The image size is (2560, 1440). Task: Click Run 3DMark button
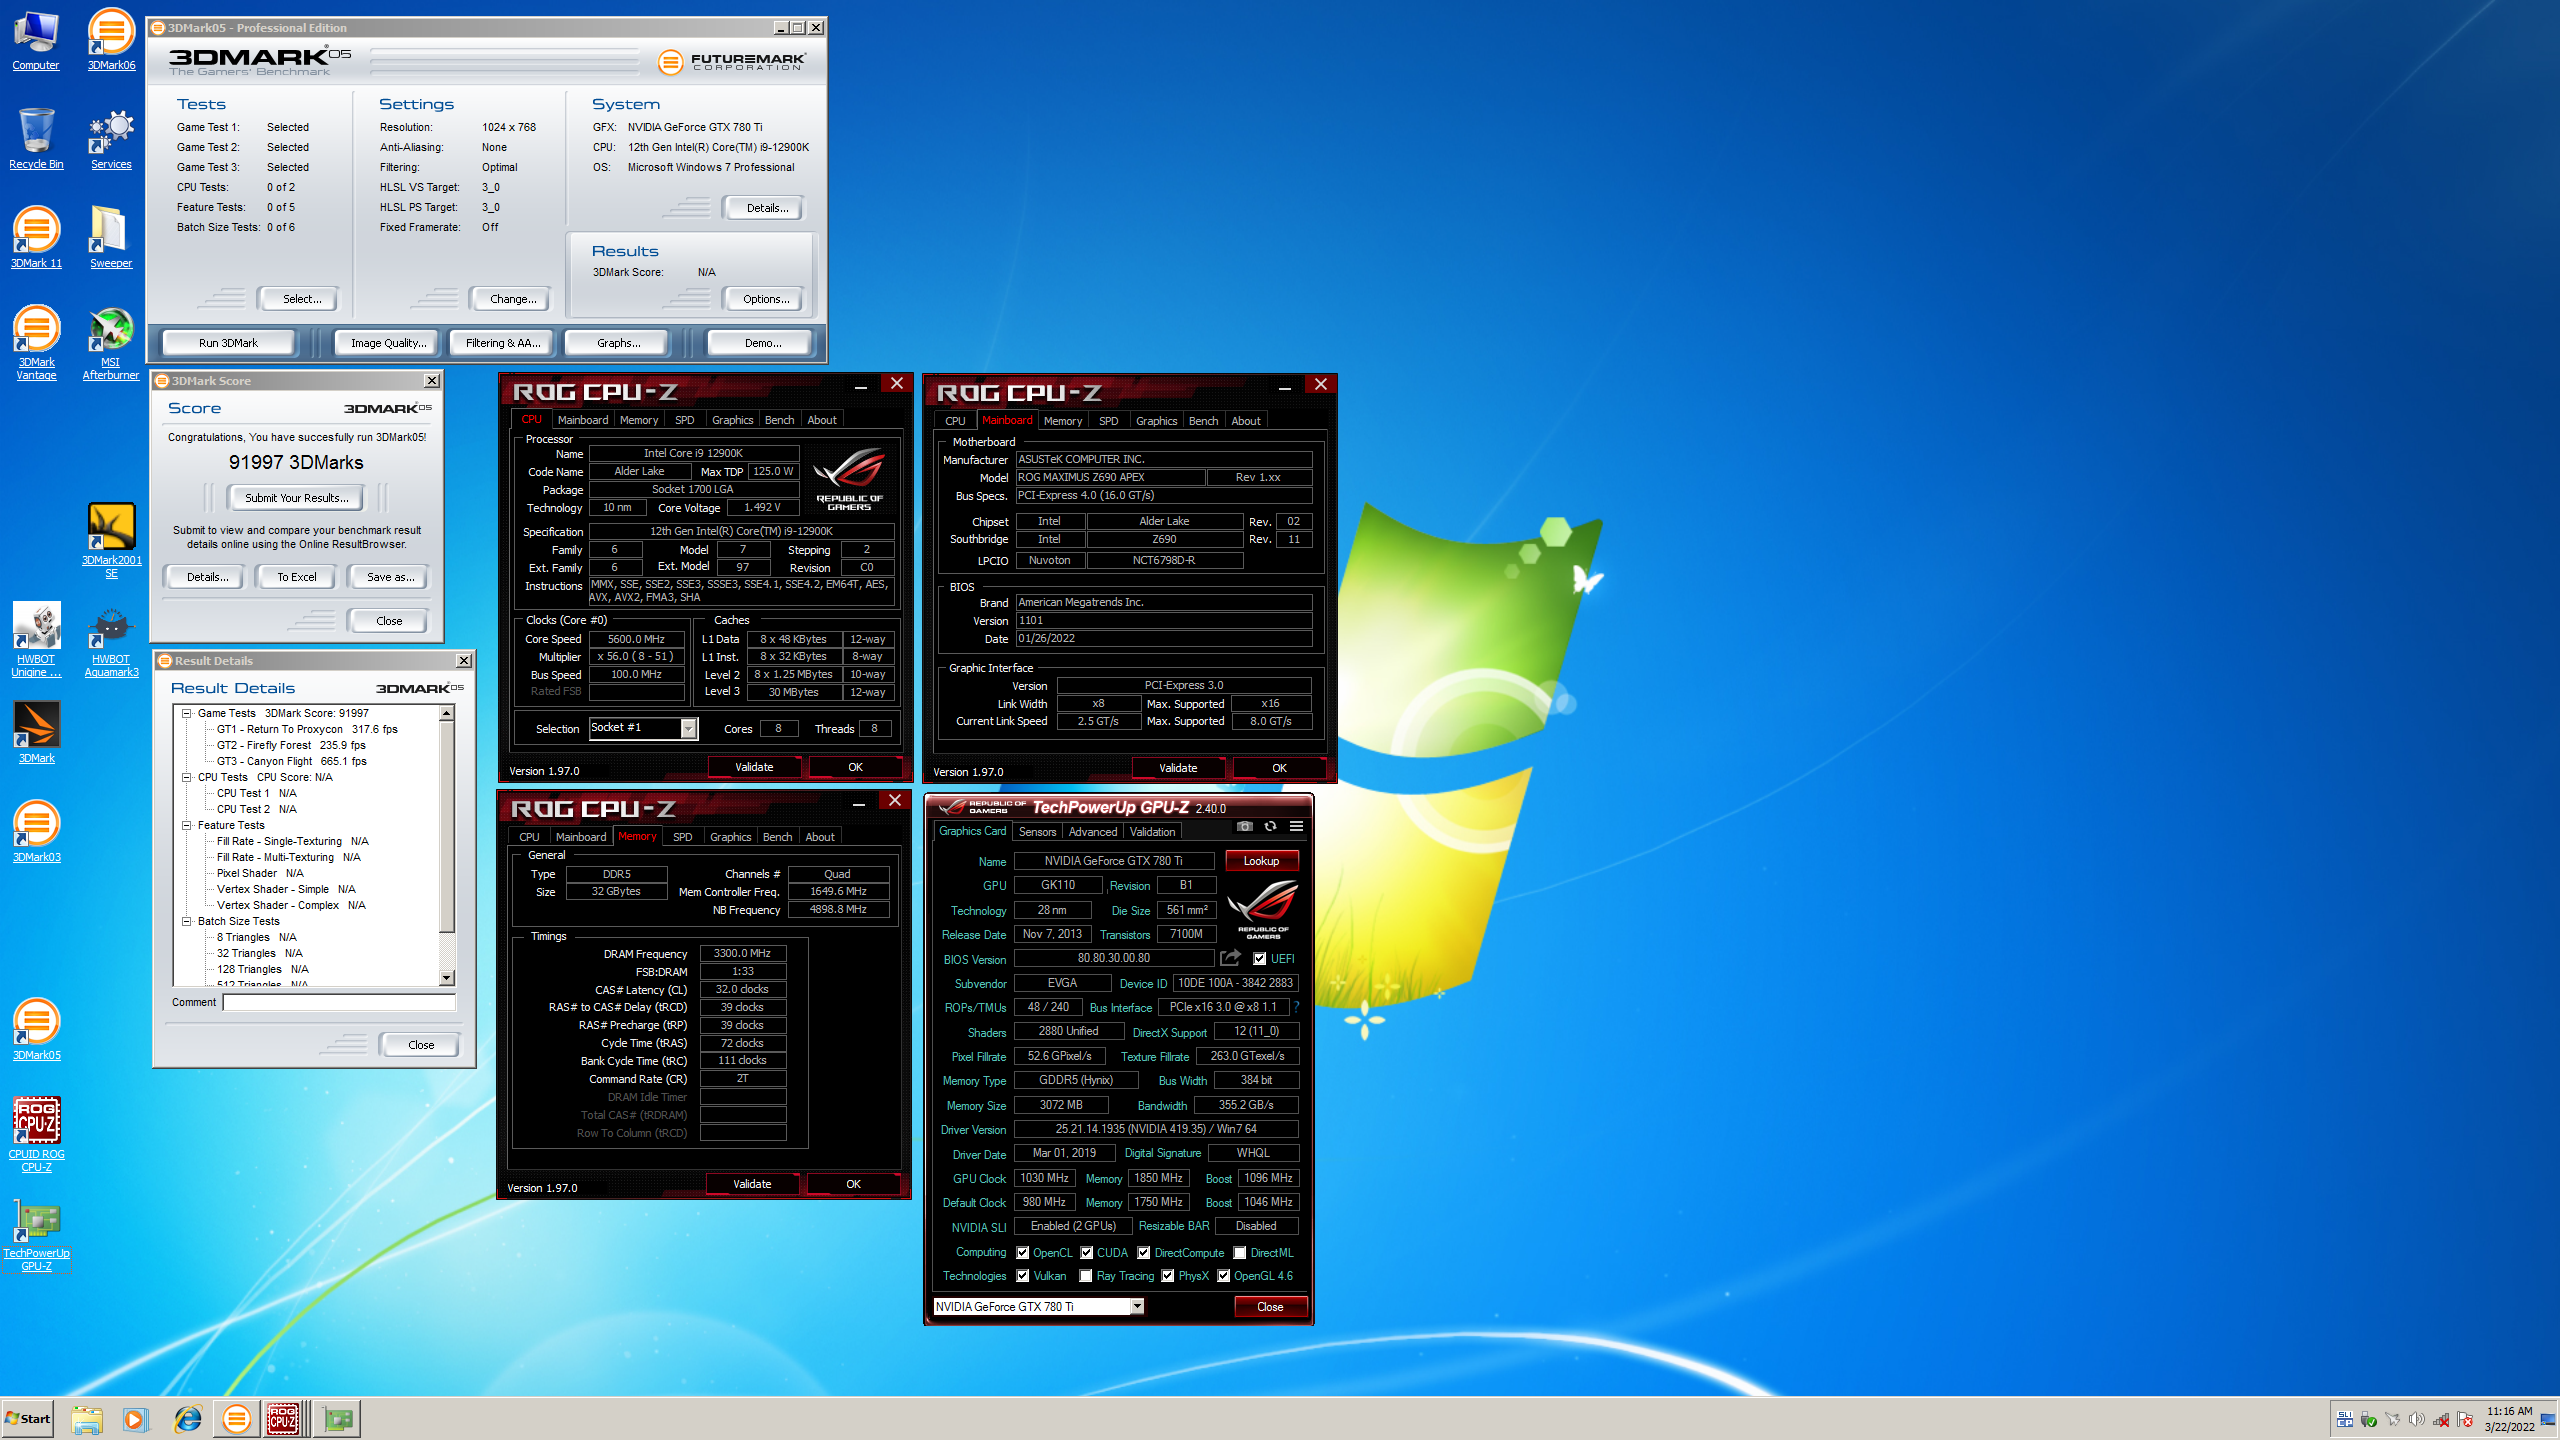tap(228, 343)
